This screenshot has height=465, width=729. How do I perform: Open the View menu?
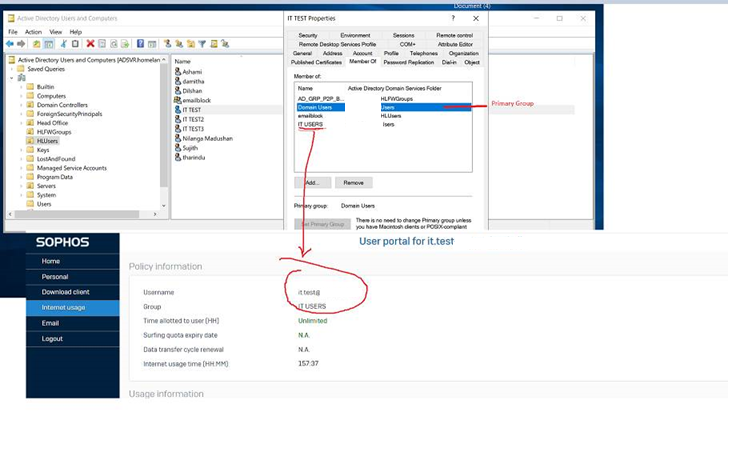(x=56, y=32)
